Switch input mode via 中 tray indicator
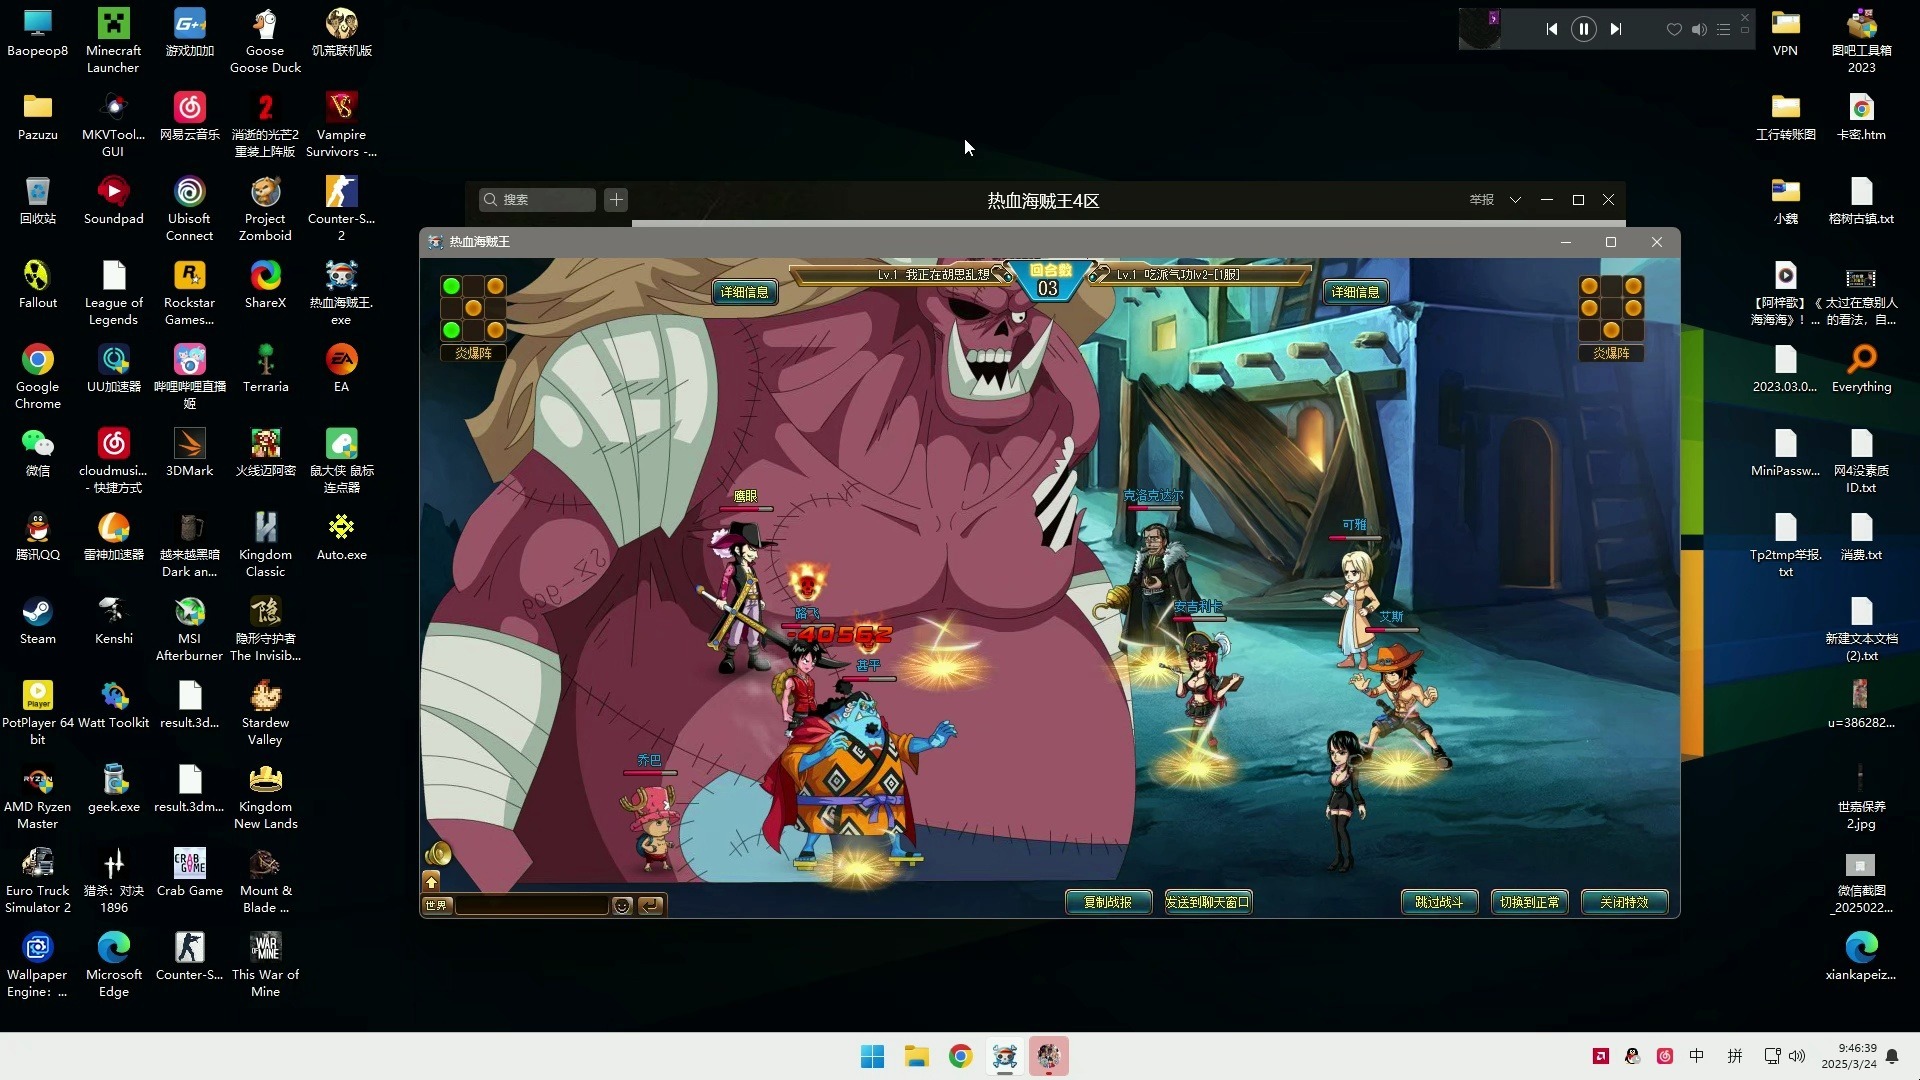This screenshot has height=1080, width=1920. point(1697,1056)
